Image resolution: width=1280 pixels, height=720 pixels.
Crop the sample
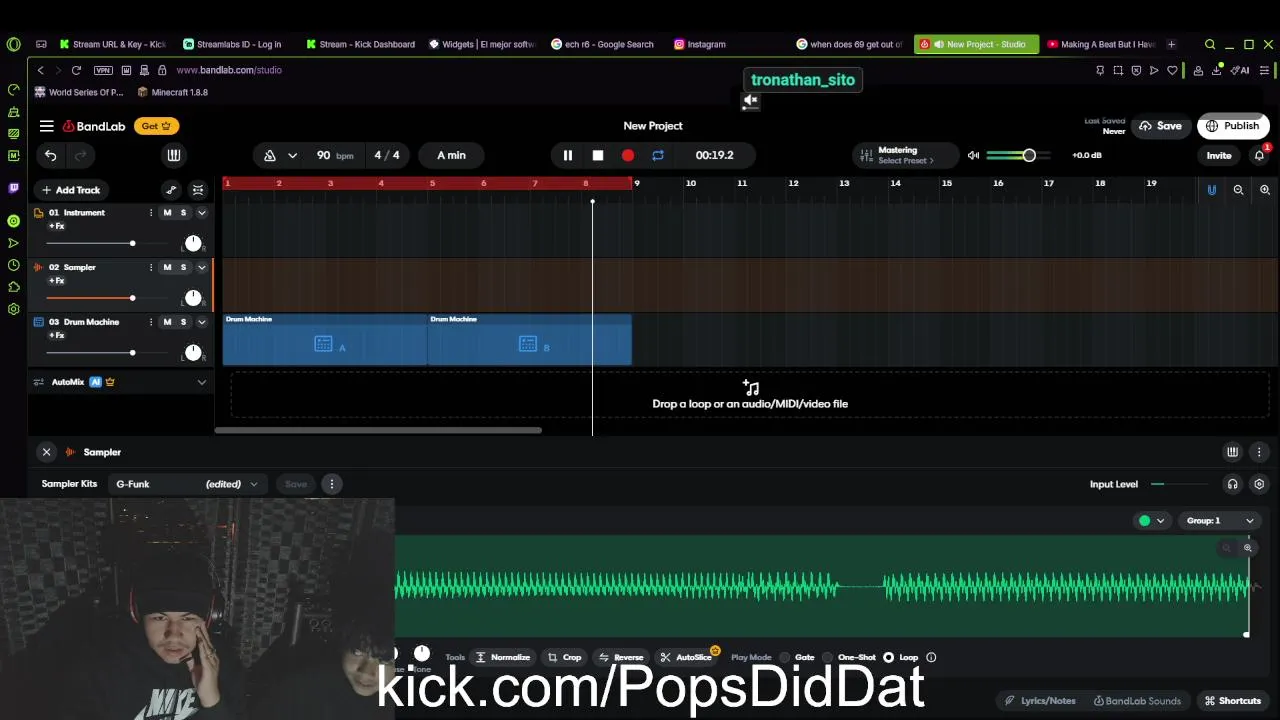point(564,657)
